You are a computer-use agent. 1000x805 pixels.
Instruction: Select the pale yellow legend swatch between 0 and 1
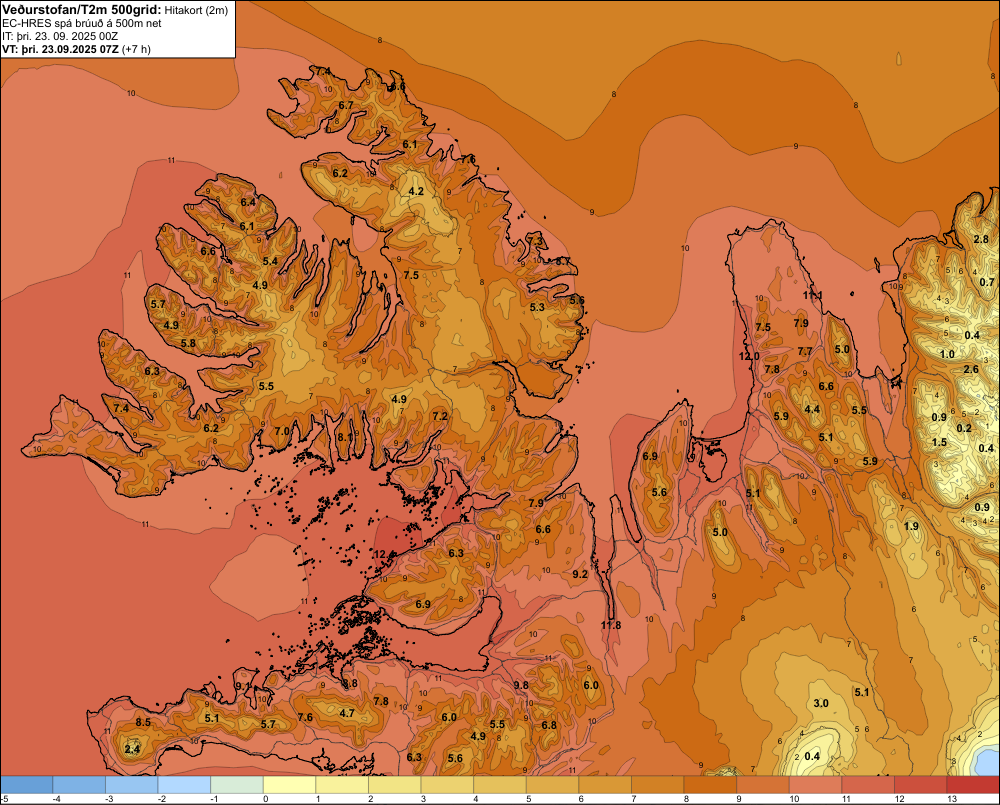pyautogui.click(x=290, y=785)
